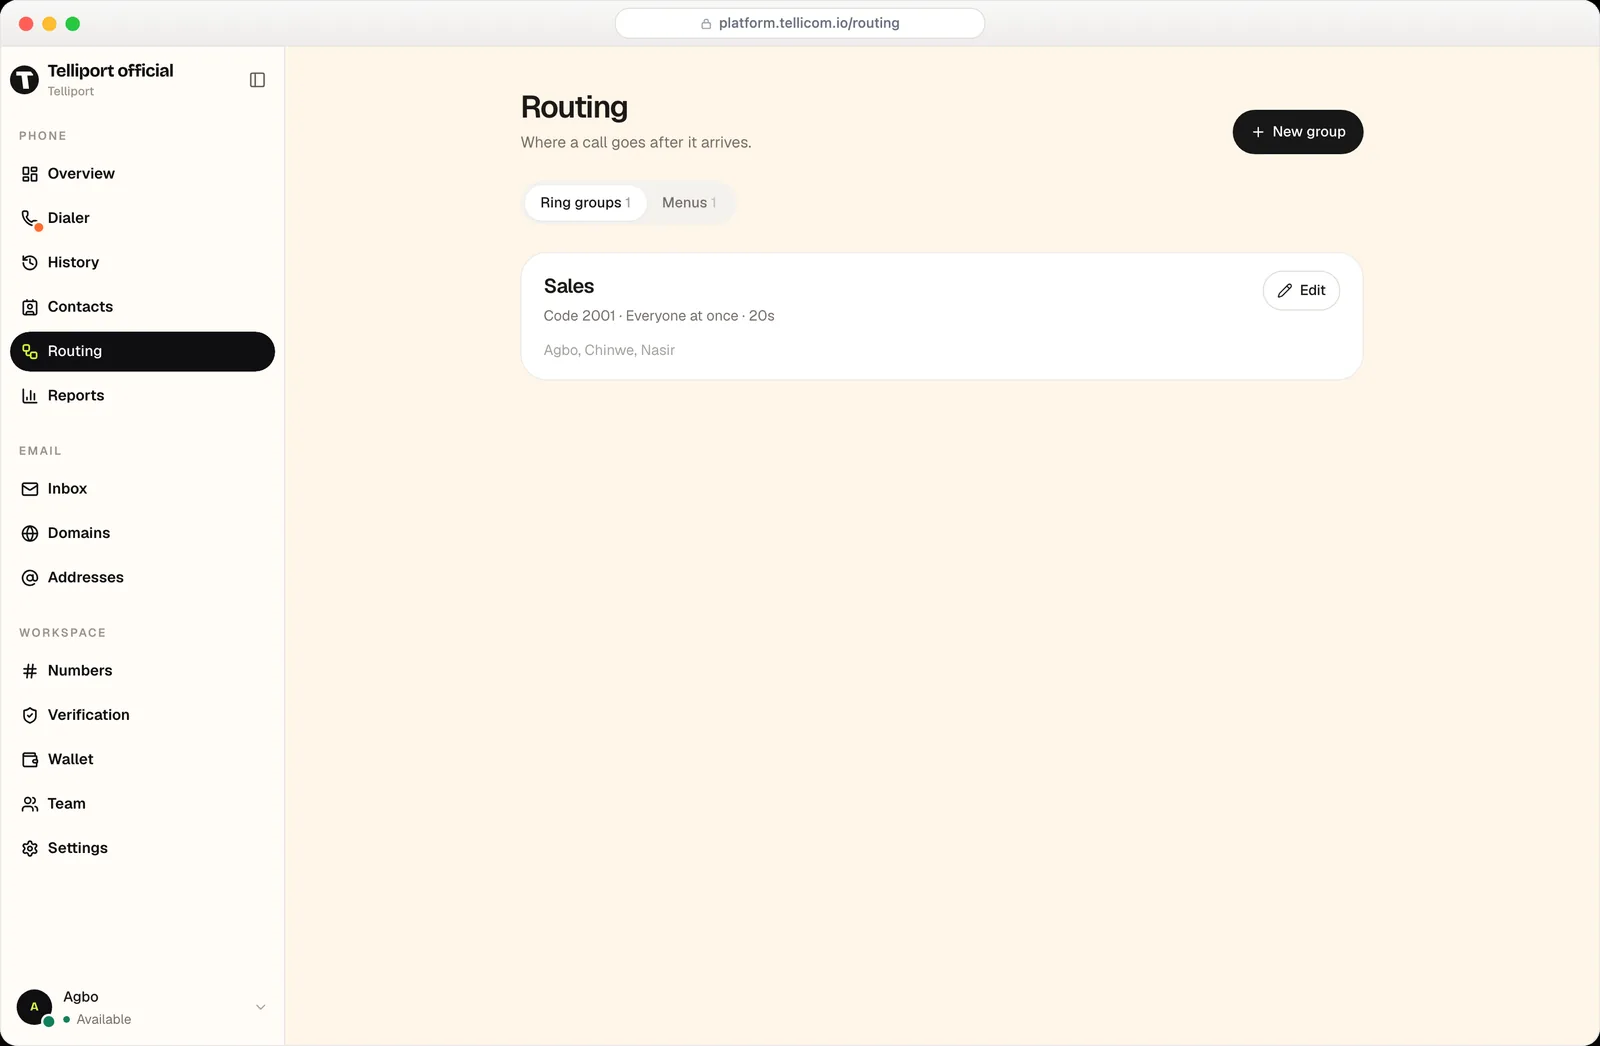Open the Domains globe icon
The width and height of the screenshot is (1600, 1046).
30,534
